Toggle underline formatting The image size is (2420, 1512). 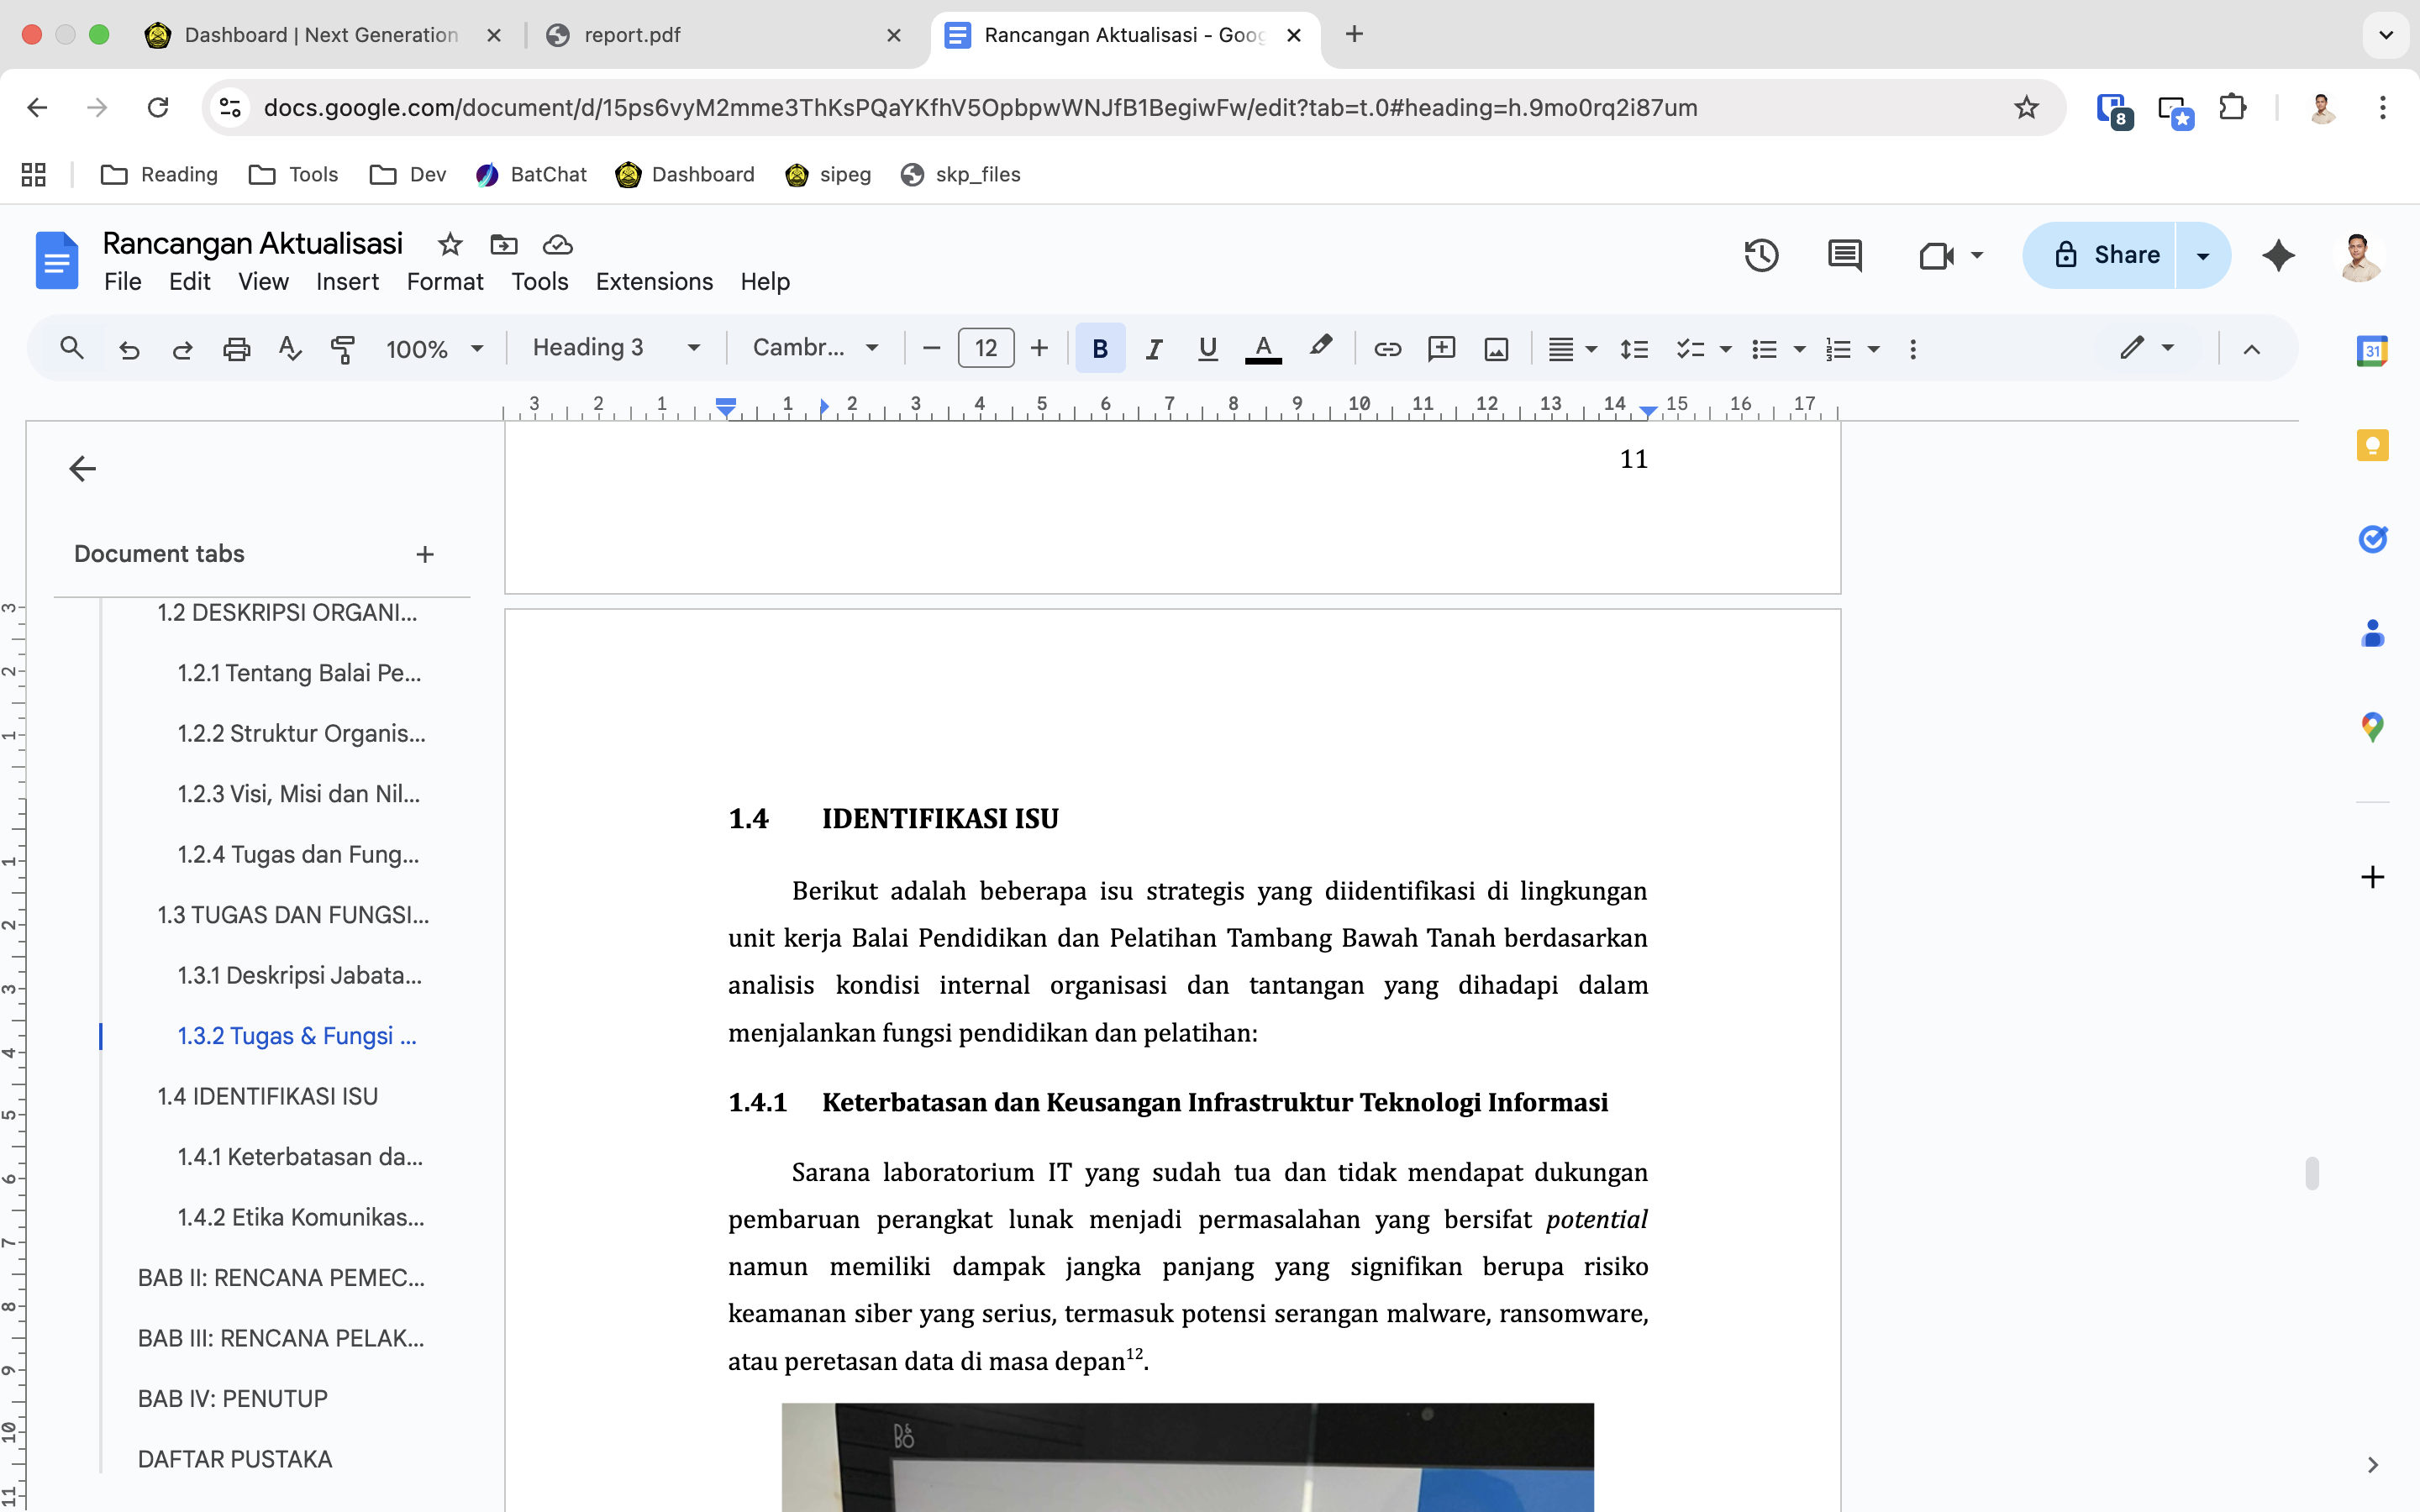click(x=1207, y=348)
